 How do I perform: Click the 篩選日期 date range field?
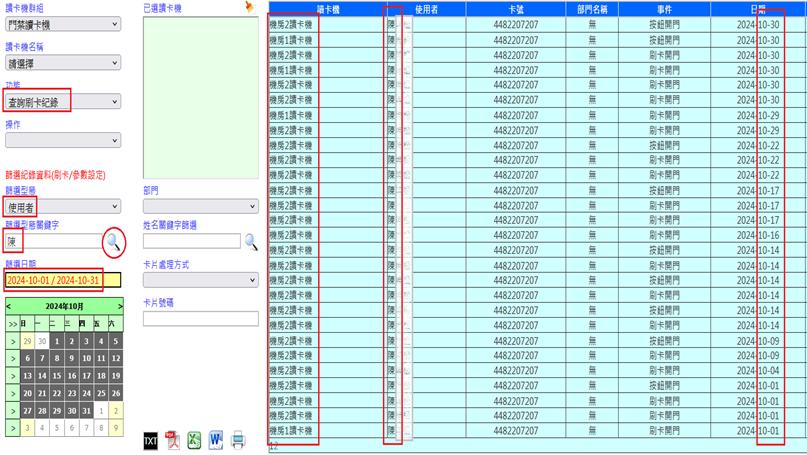[x=62, y=280]
